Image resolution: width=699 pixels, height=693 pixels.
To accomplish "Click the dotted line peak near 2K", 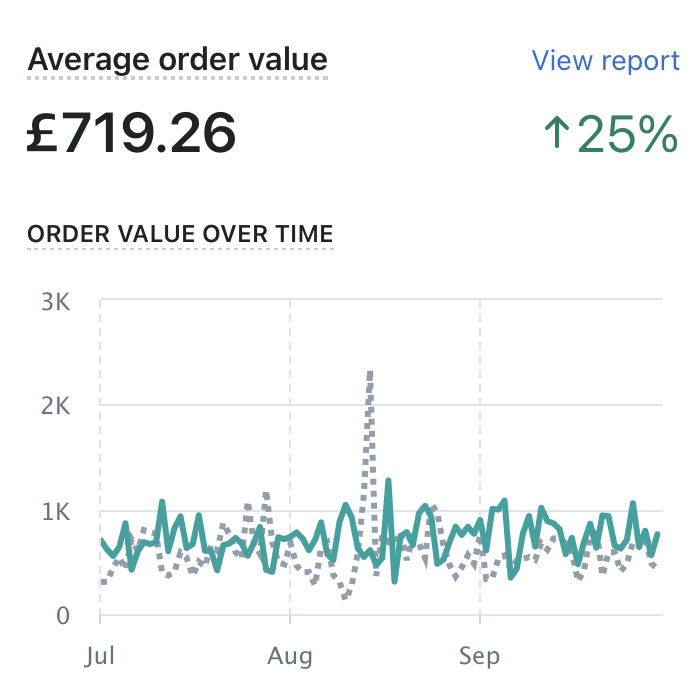I will 371,374.
